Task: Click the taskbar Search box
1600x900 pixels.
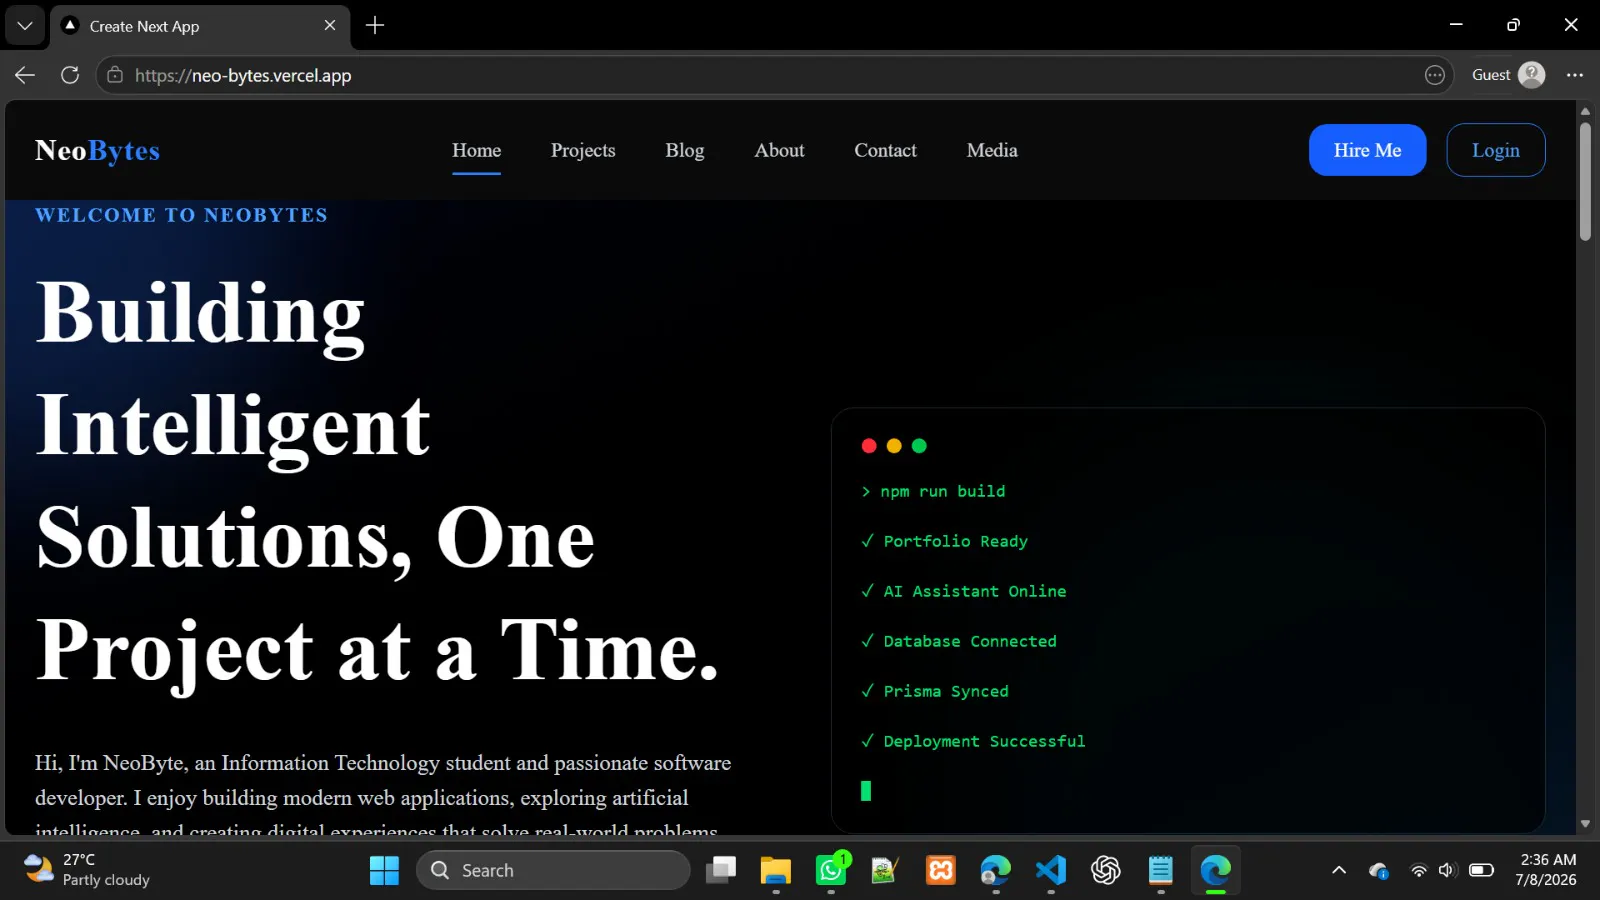Action: [x=553, y=870]
